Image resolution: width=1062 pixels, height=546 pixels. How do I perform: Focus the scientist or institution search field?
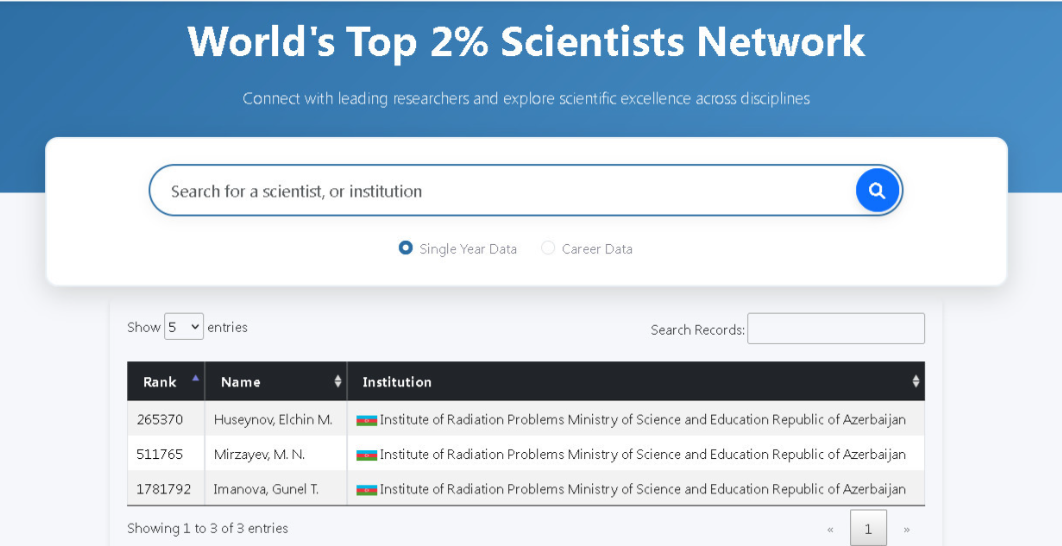(x=500, y=191)
